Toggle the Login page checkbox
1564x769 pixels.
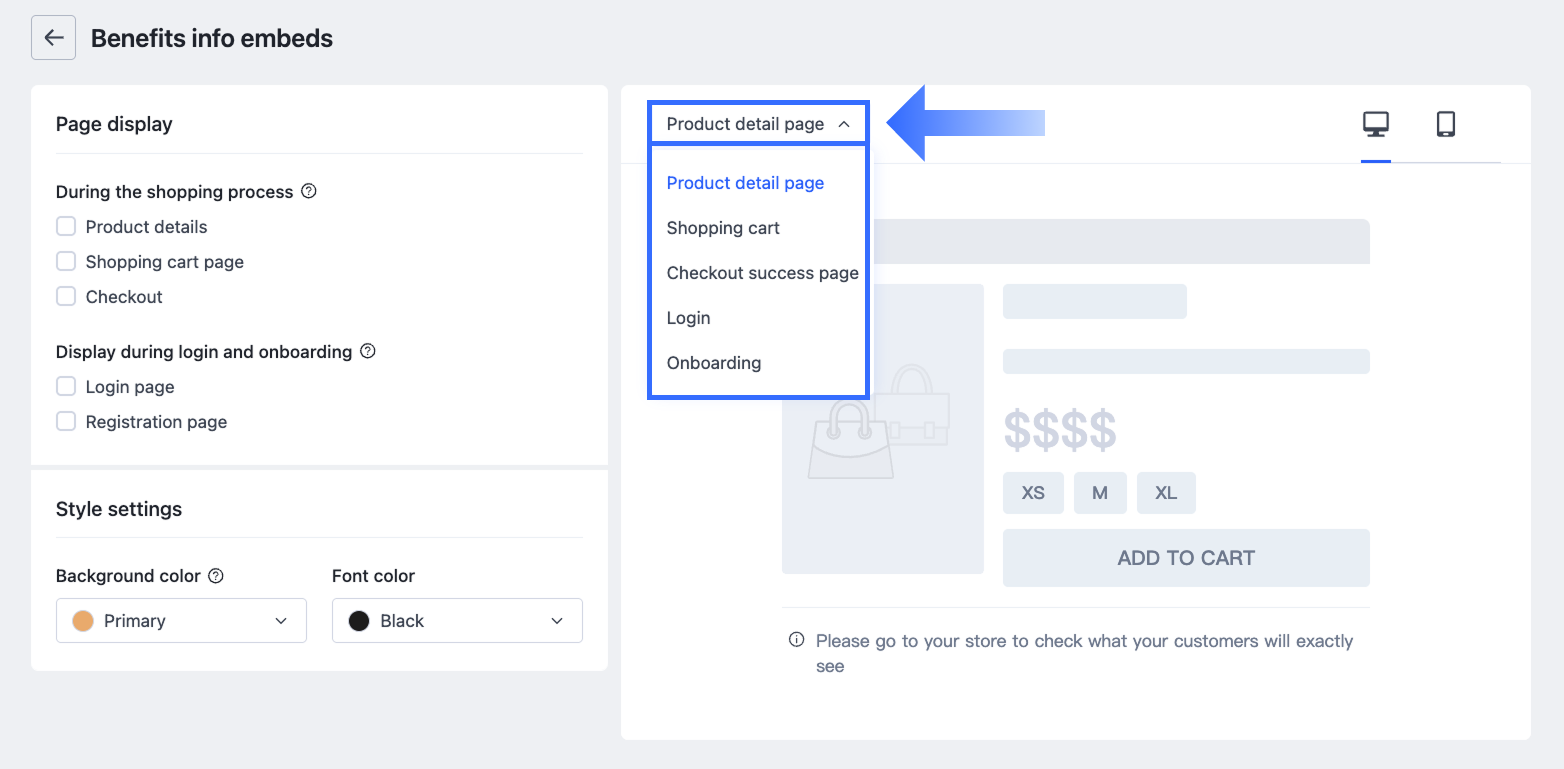[66, 387]
